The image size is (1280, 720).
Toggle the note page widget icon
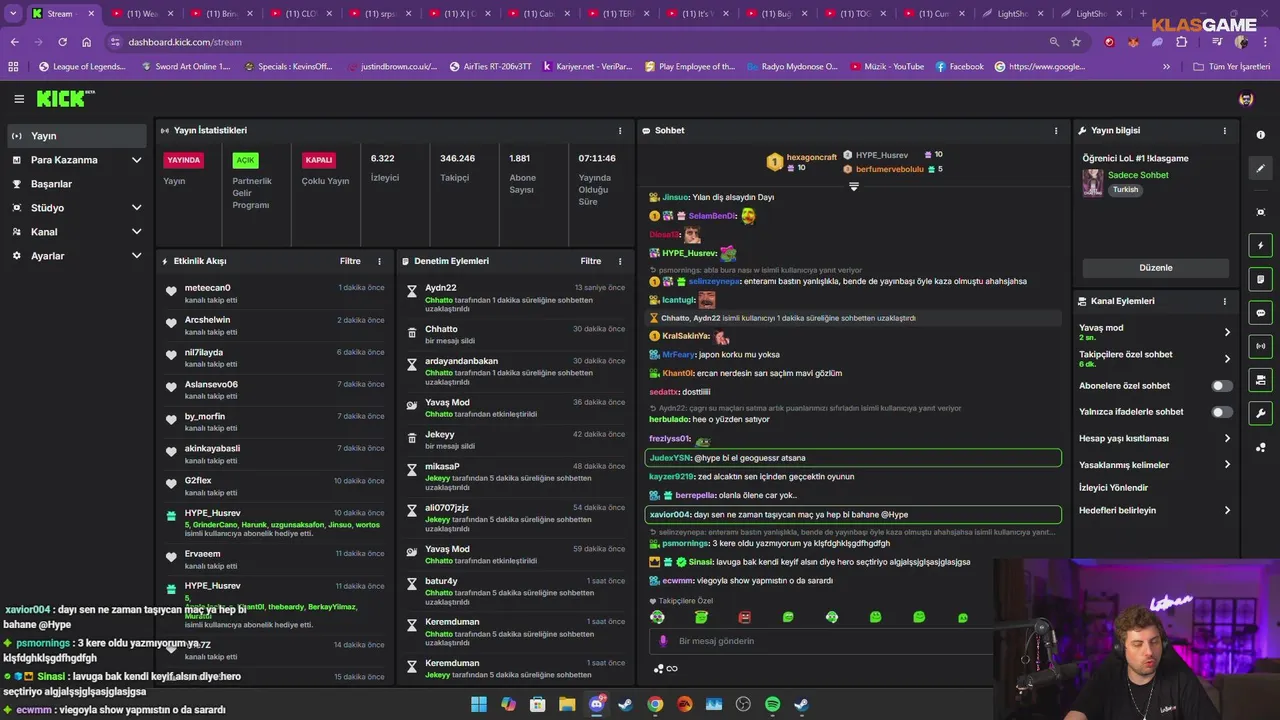pyautogui.click(x=1260, y=279)
